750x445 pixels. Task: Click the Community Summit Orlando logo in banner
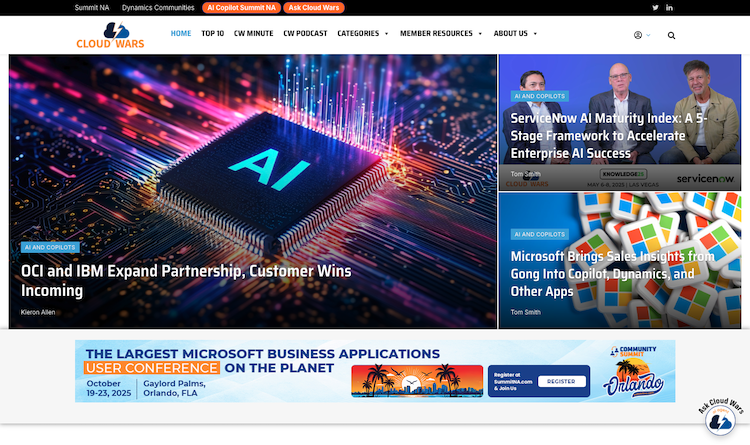[x=634, y=372]
